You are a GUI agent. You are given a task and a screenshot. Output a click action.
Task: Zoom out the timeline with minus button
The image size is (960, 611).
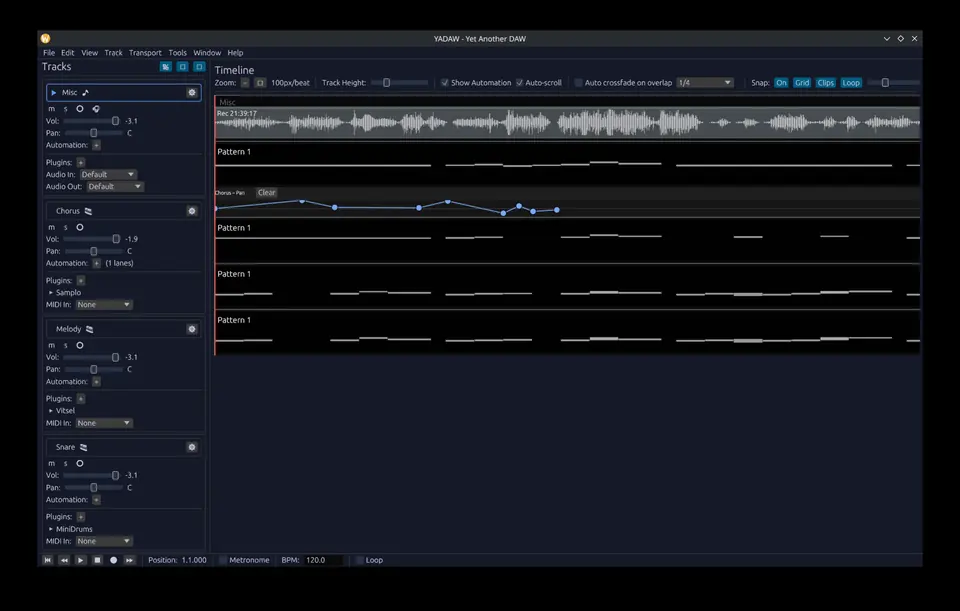(x=245, y=83)
